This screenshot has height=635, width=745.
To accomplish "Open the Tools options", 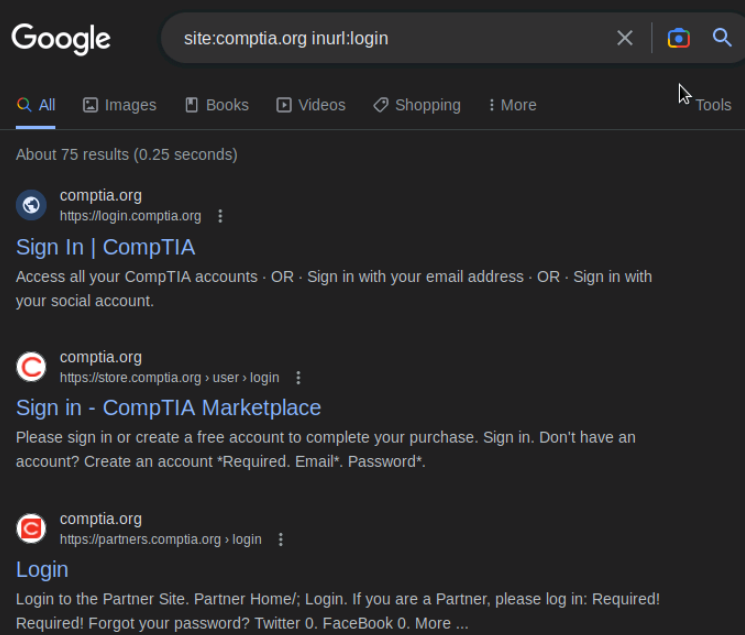I will (x=713, y=105).
